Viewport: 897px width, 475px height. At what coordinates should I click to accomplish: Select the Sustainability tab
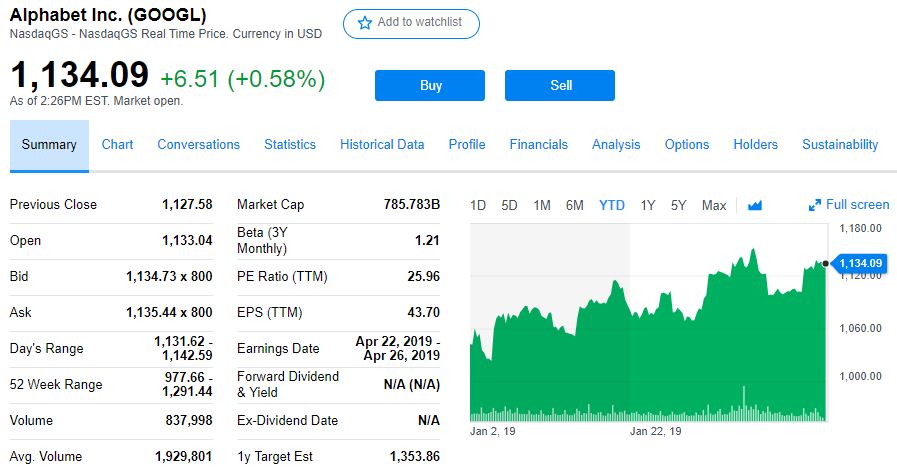840,145
